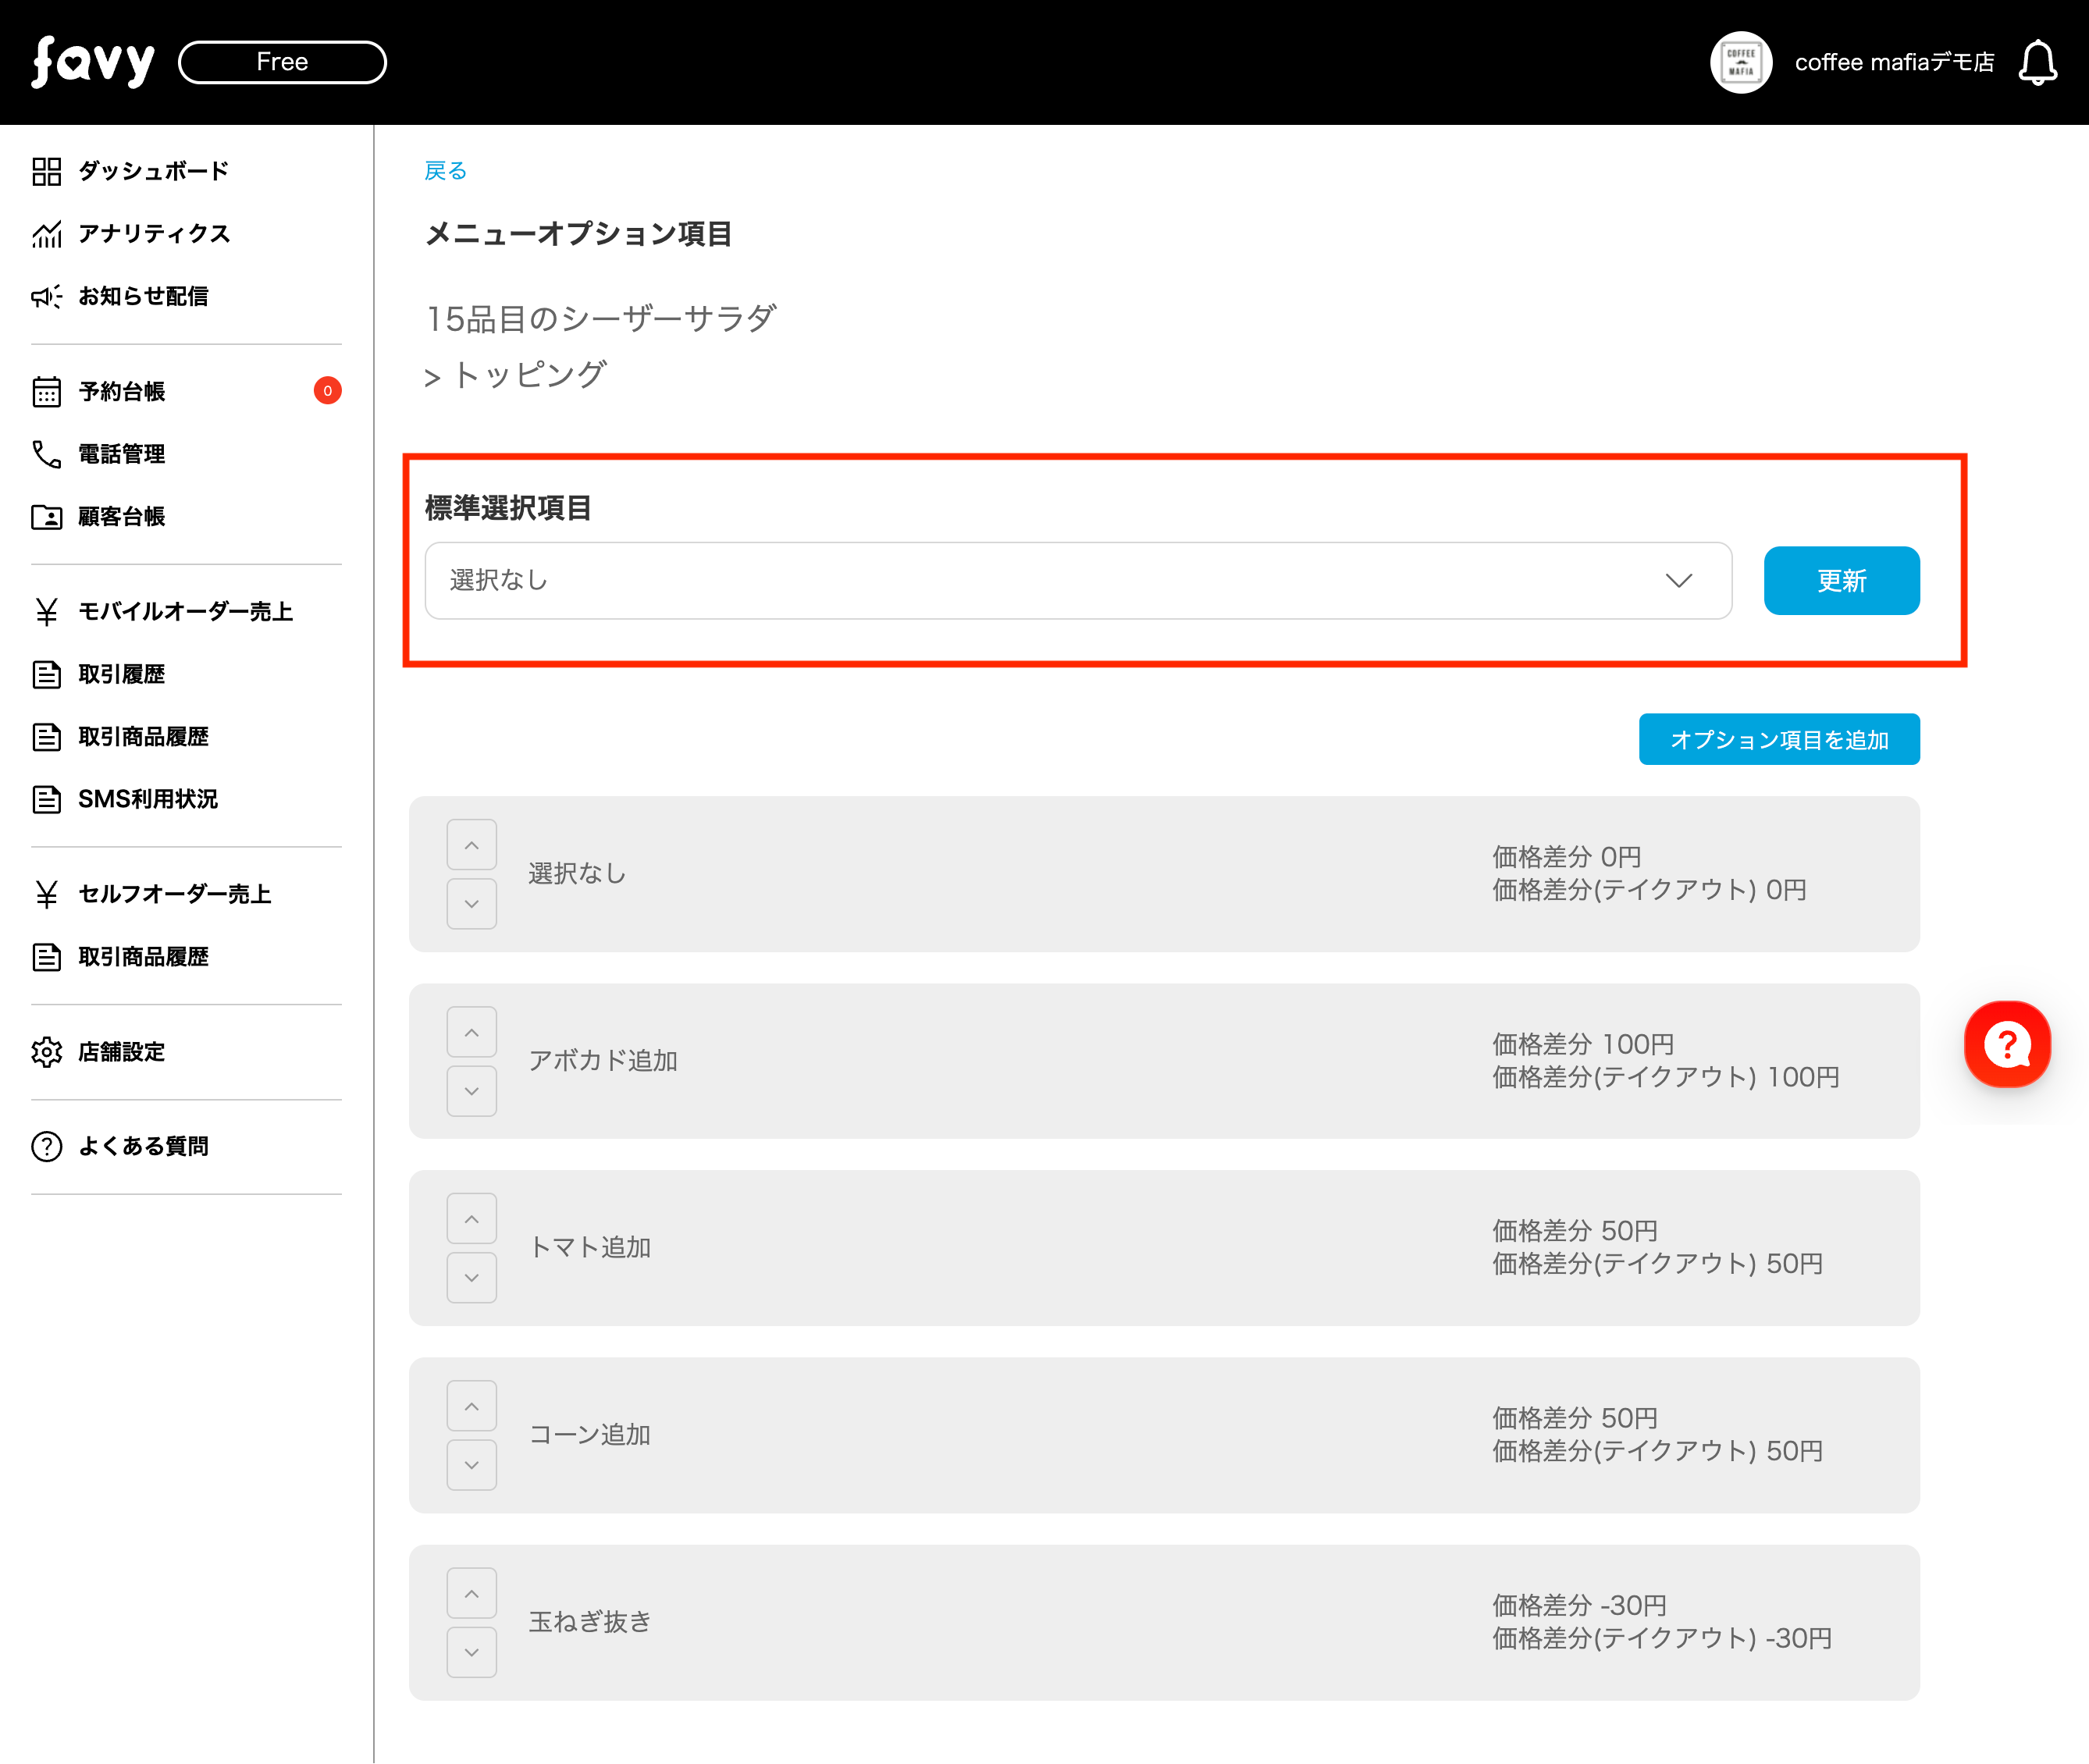Click the Free plan badge

282,62
